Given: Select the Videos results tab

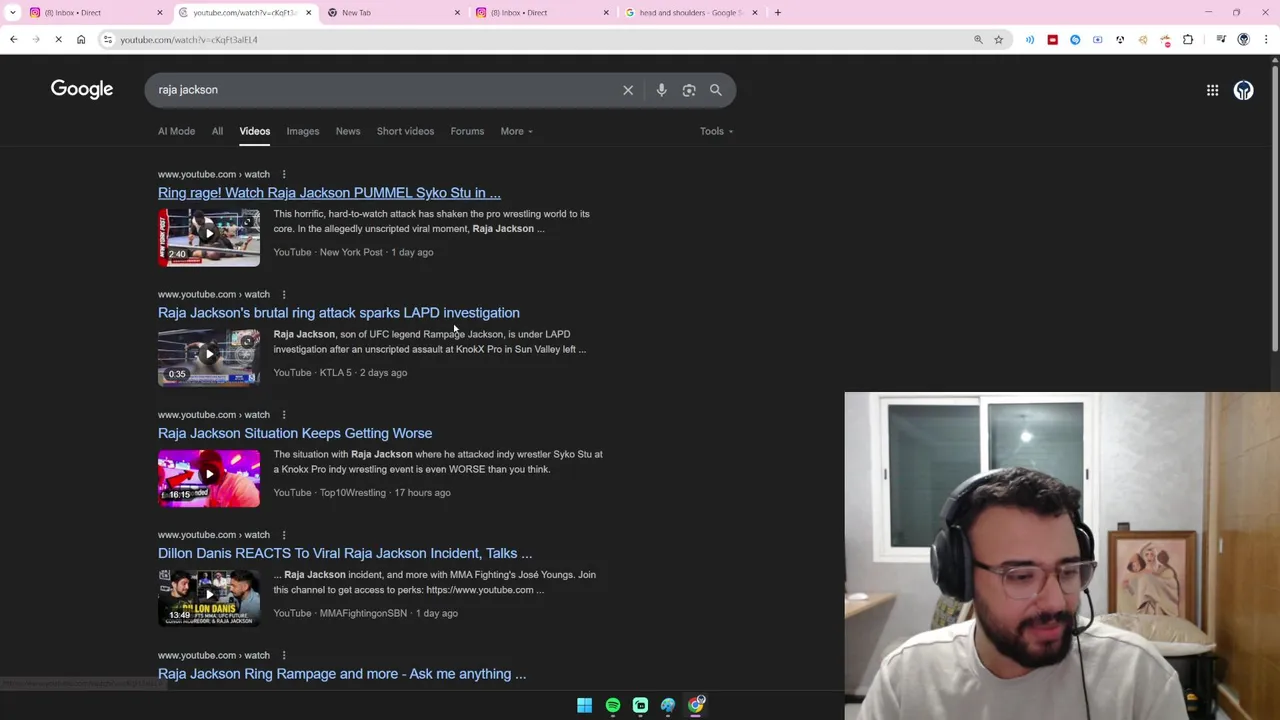Looking at the screenshot, I should click(x=254, y=131).
